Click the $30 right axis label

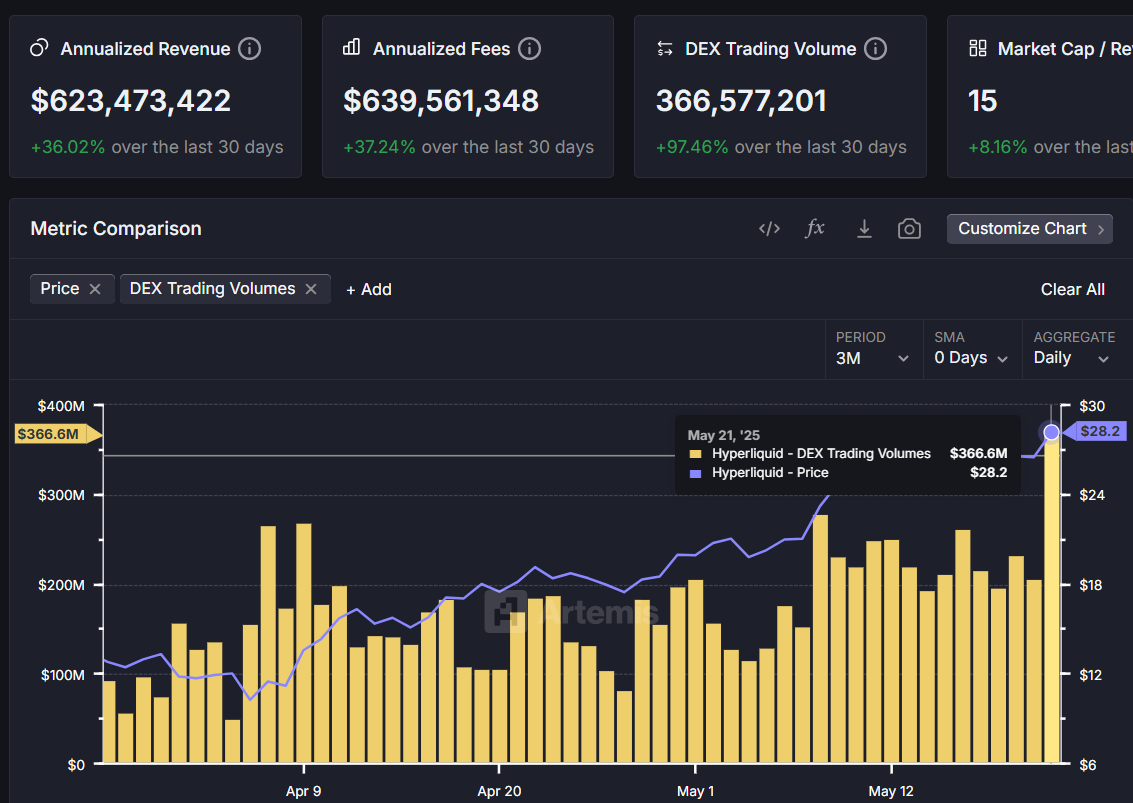click(x=1092, y=406)
